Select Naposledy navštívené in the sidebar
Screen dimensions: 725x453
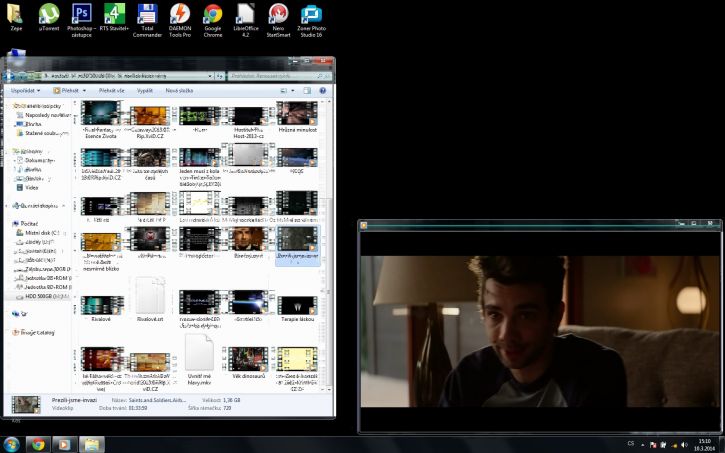point(43,115)
